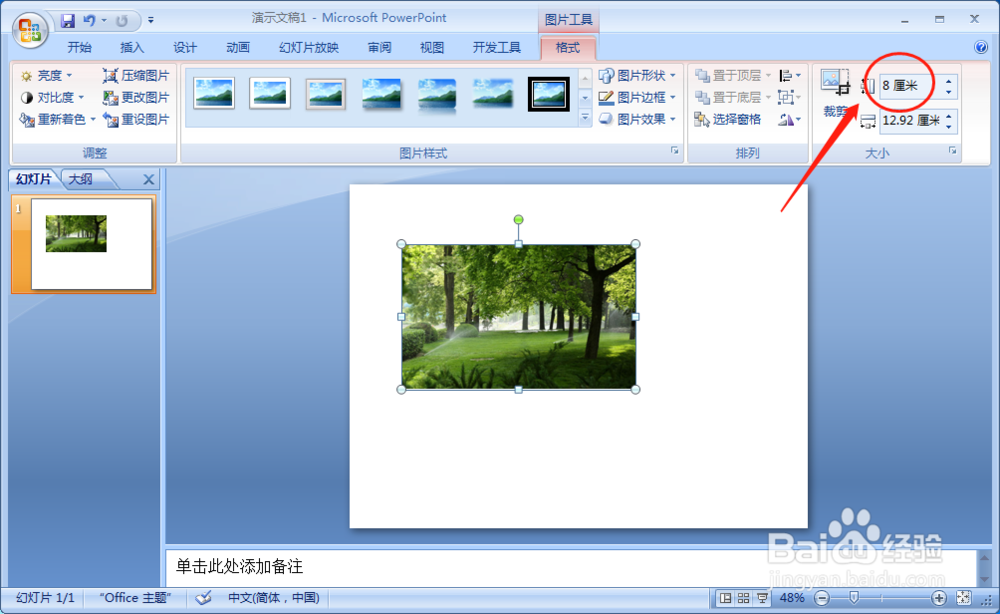Open the 设计 tab

(185, 48)
